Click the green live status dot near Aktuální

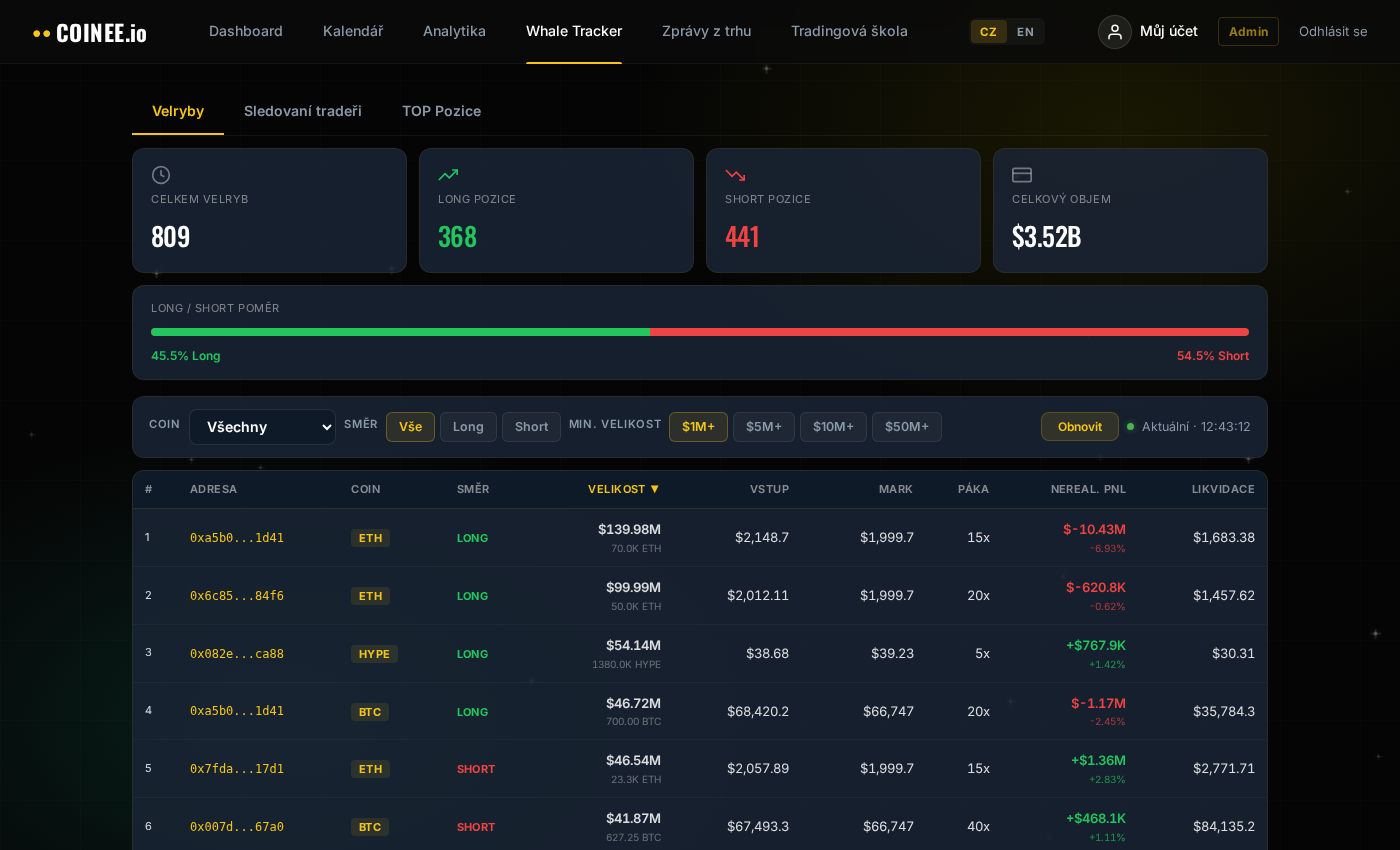1130,426
